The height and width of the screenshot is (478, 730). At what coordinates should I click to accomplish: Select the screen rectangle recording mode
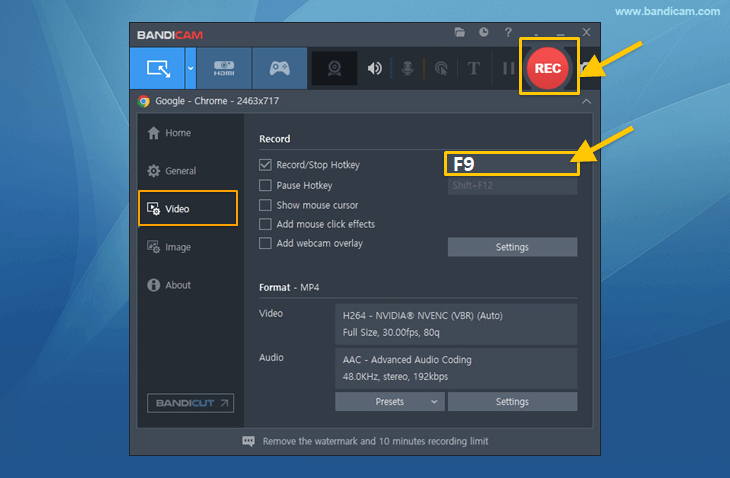[x=157, y=68]
